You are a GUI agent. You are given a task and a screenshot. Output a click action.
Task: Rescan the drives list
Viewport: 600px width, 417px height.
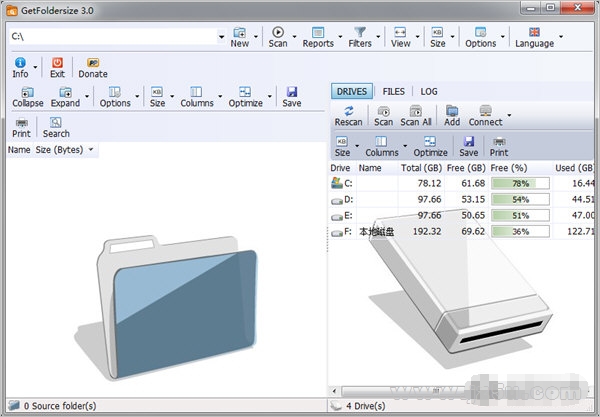pyautogui.click(x=348, y=116)
